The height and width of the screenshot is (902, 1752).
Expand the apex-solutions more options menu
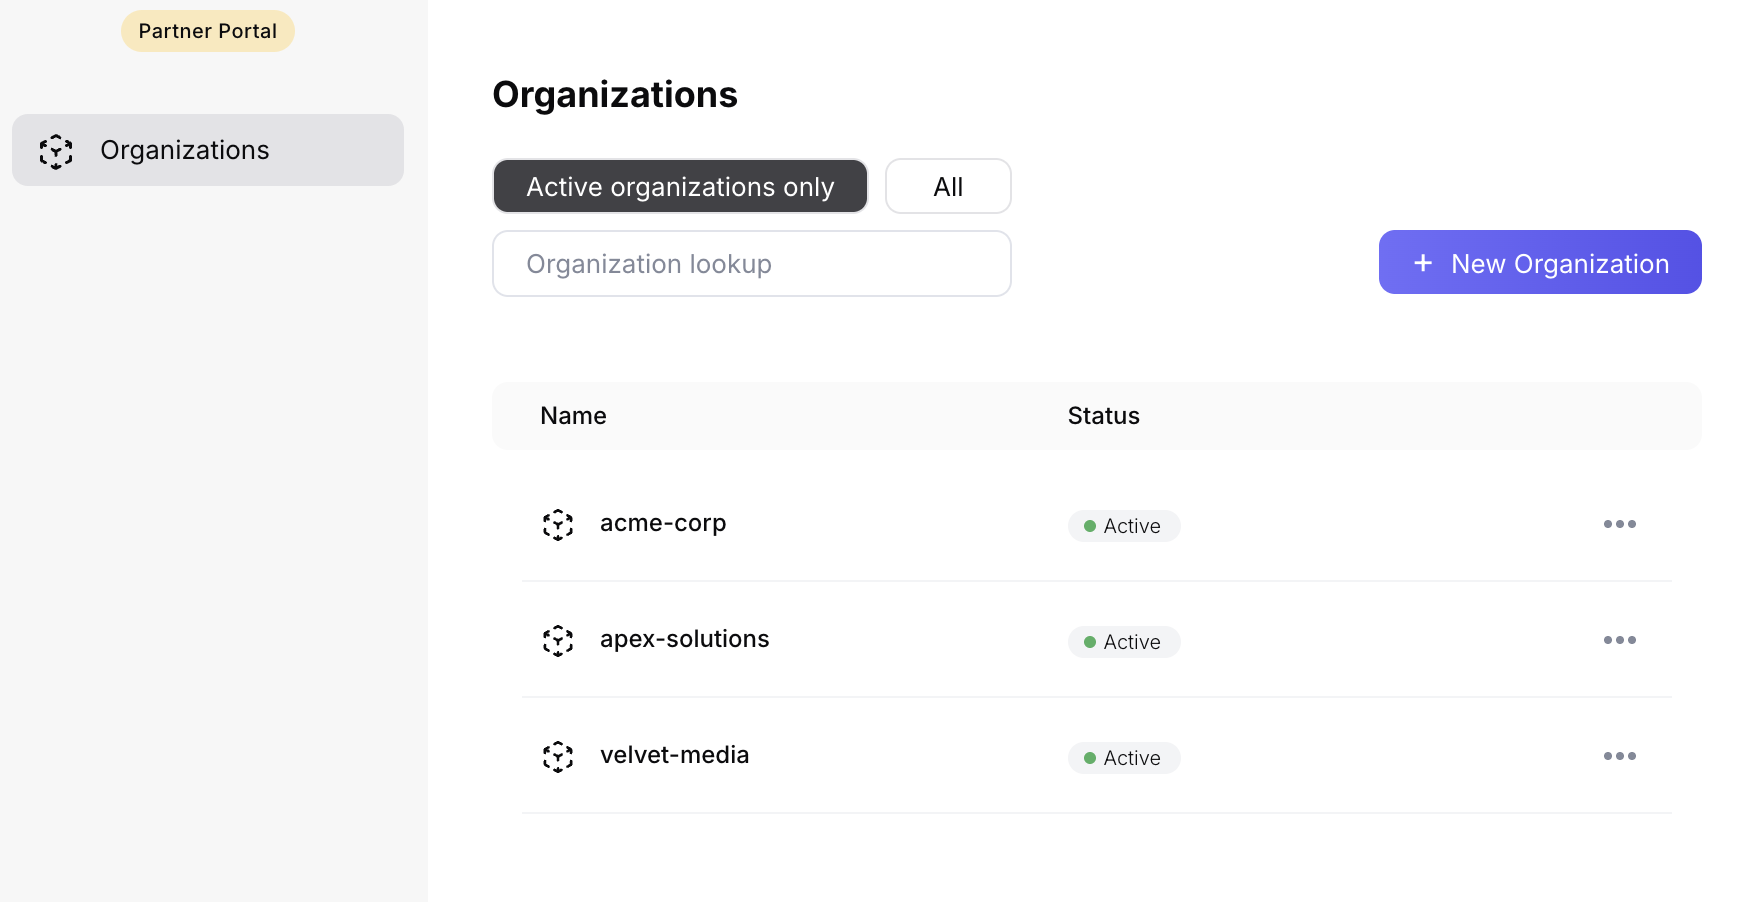click(1619, 641)
